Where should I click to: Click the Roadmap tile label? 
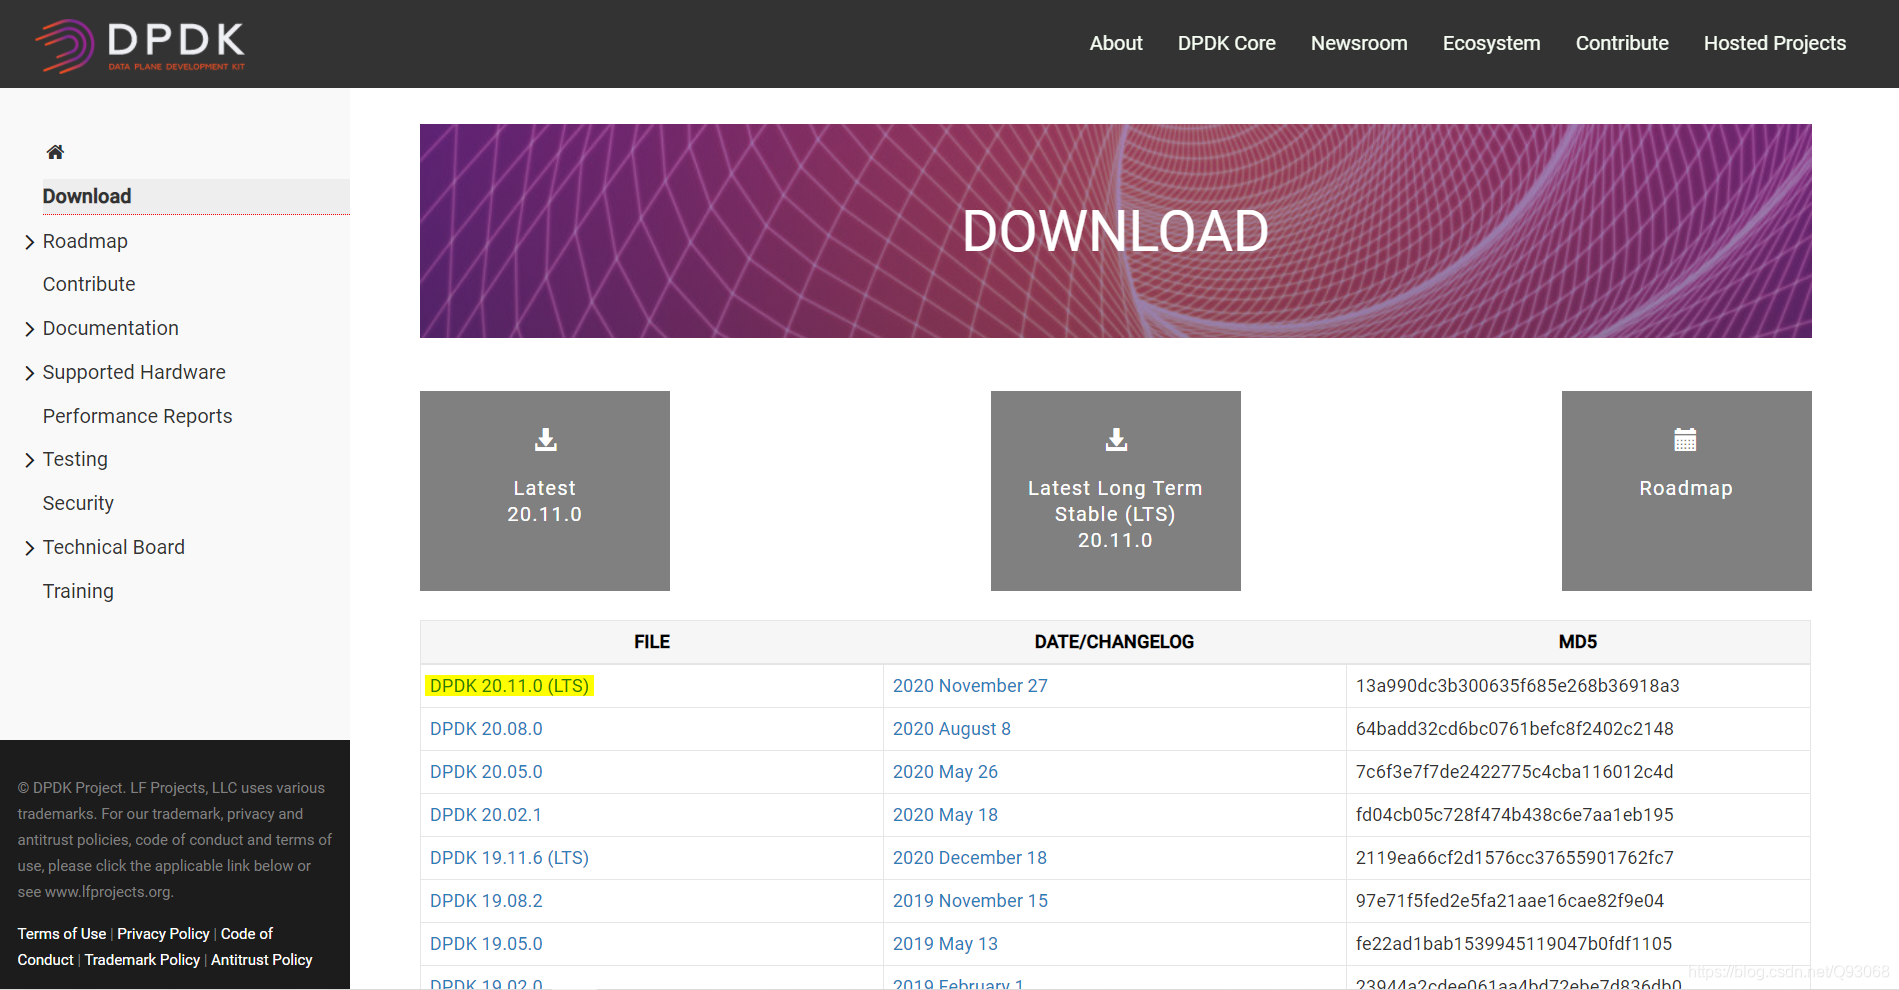click(1686, 488)
